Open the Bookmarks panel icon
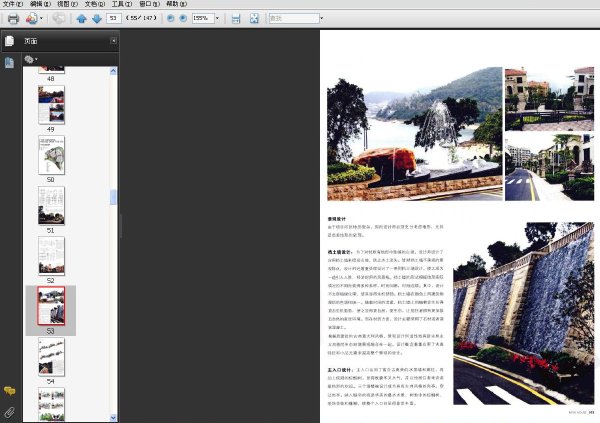This screenshot has height=423, width=600. point(9,62)
